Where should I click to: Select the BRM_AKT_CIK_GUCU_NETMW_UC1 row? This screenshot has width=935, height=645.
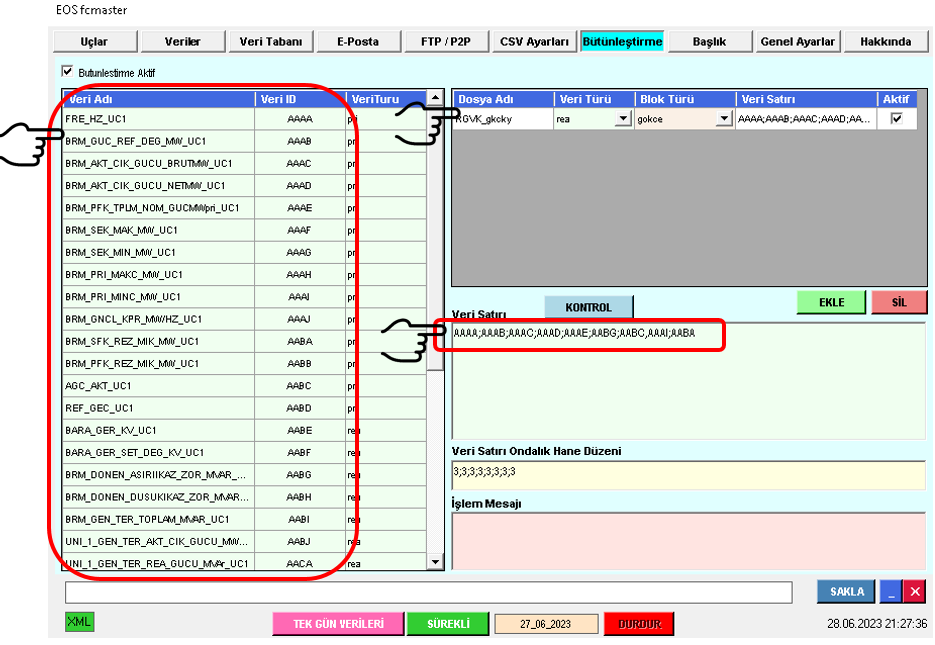tap(244, 185)
